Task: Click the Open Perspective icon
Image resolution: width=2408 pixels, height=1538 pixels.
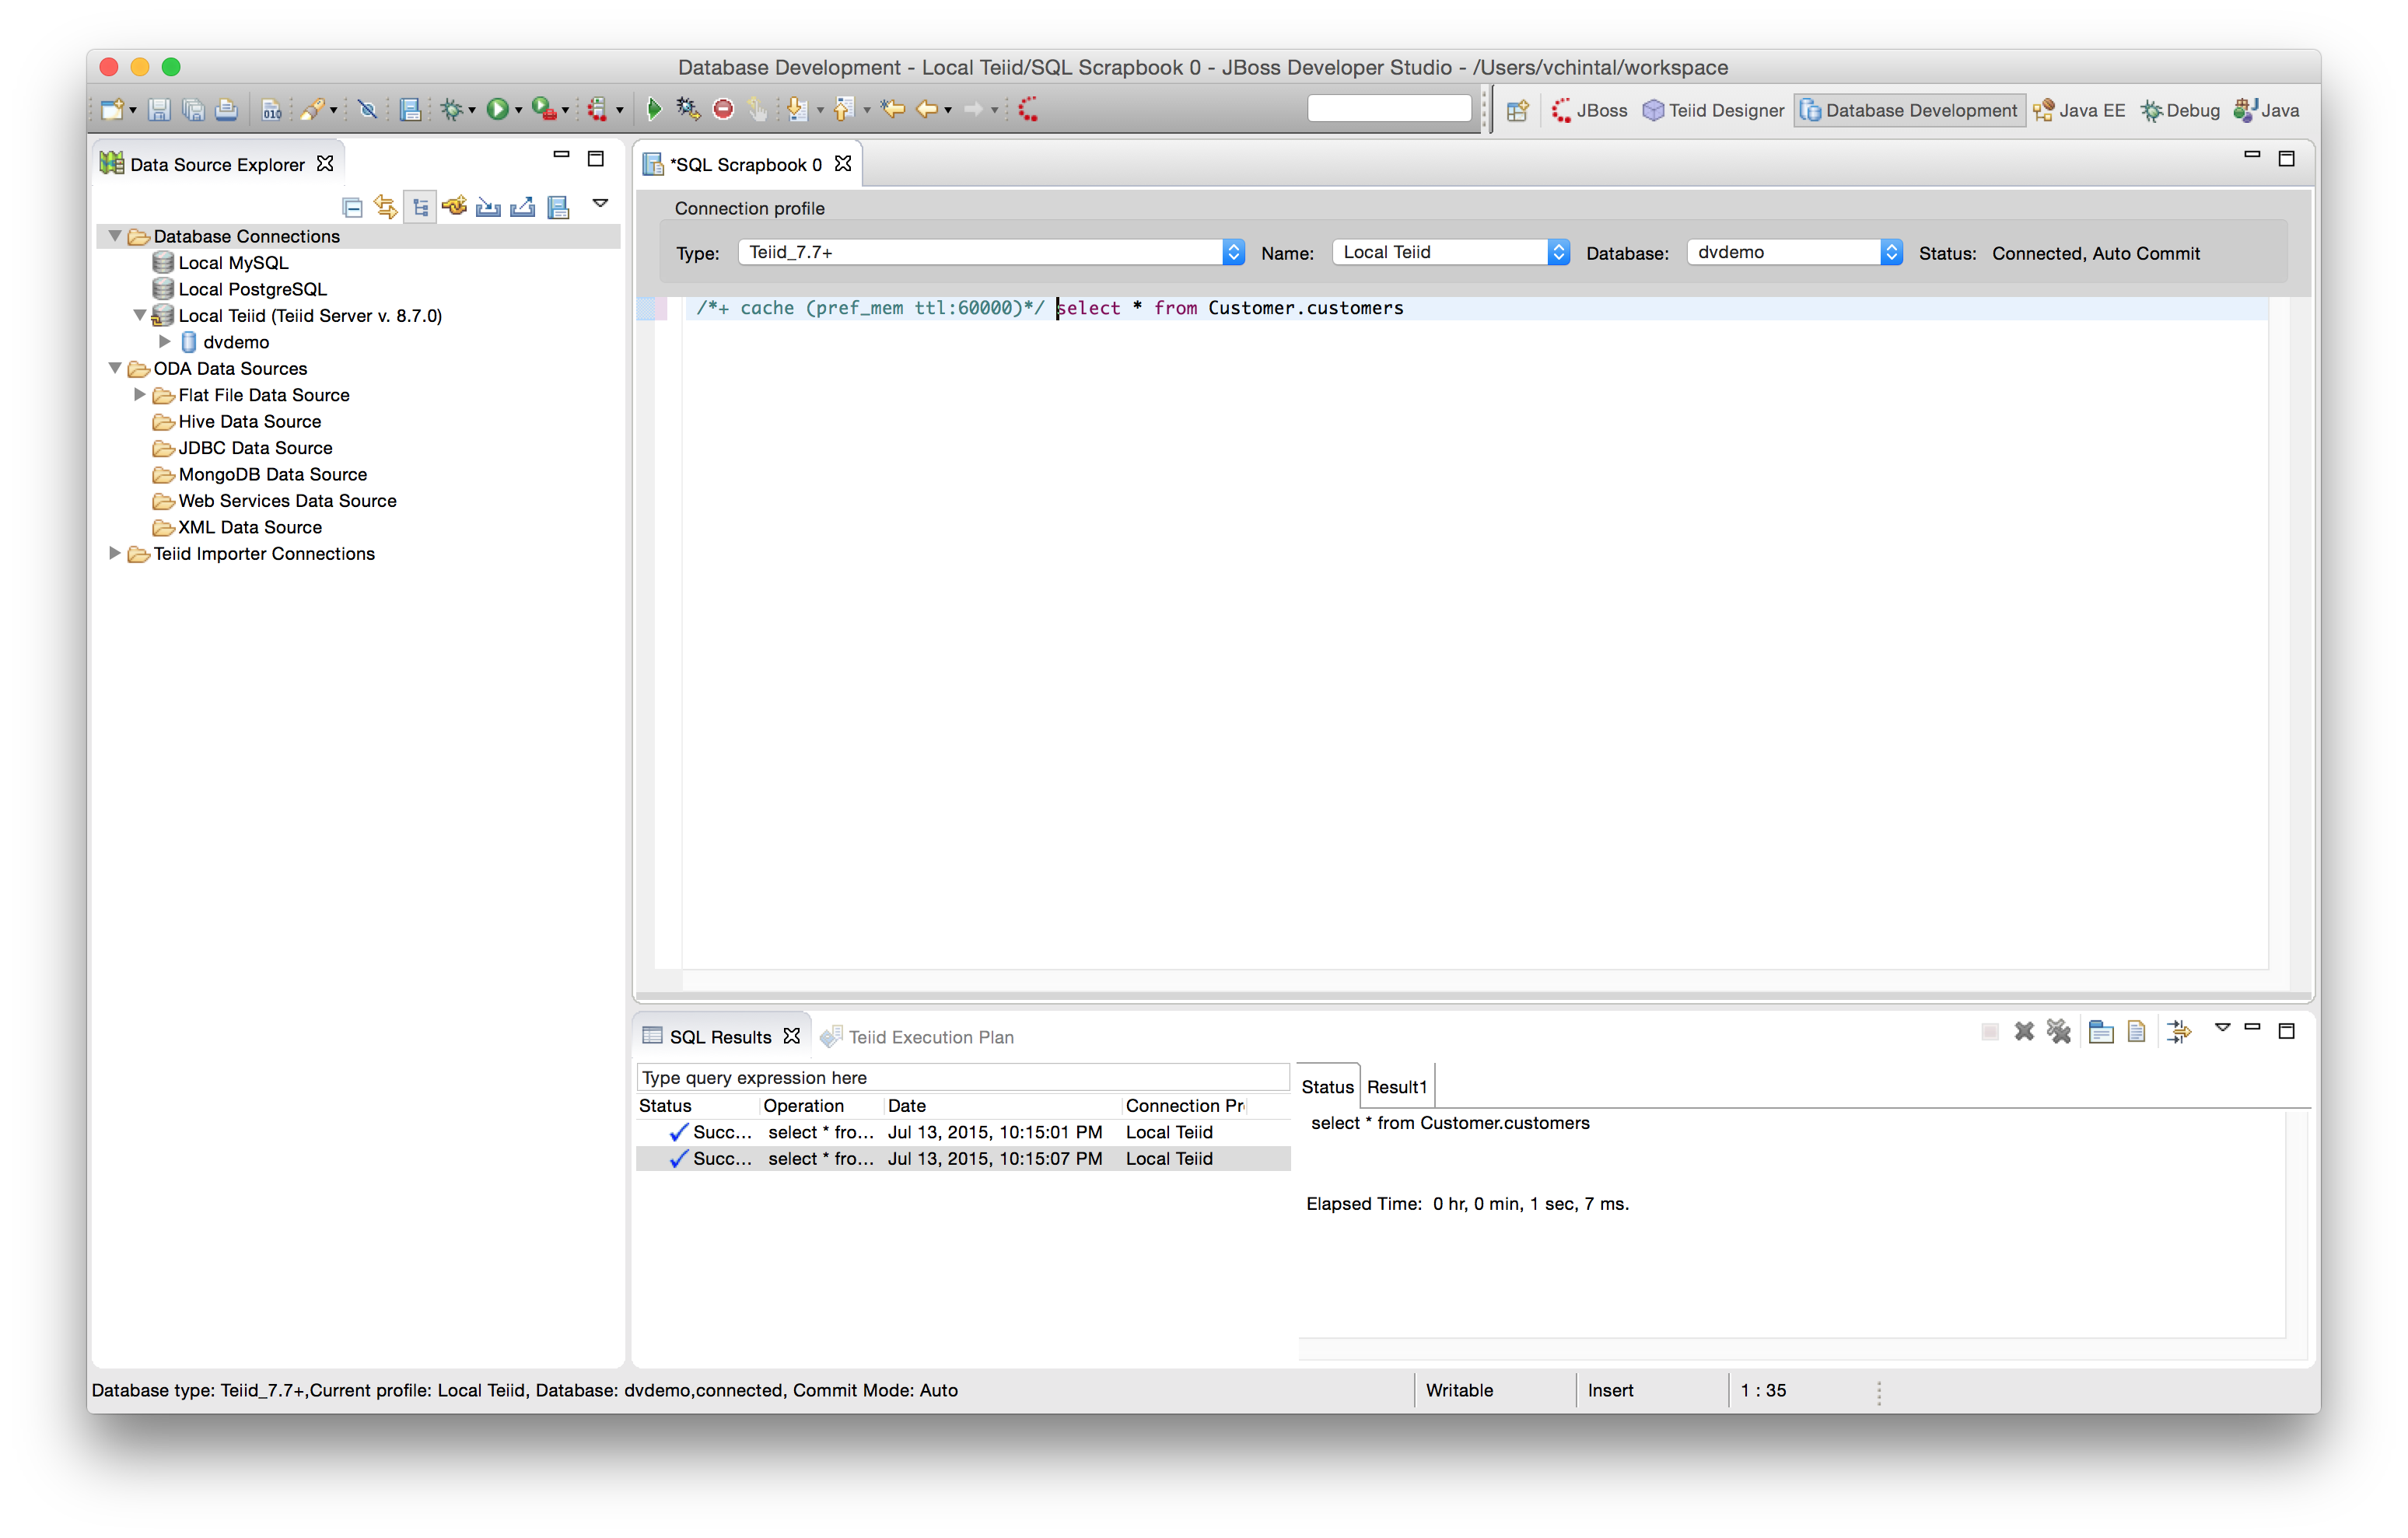Action: click(x=1517, y=110)
